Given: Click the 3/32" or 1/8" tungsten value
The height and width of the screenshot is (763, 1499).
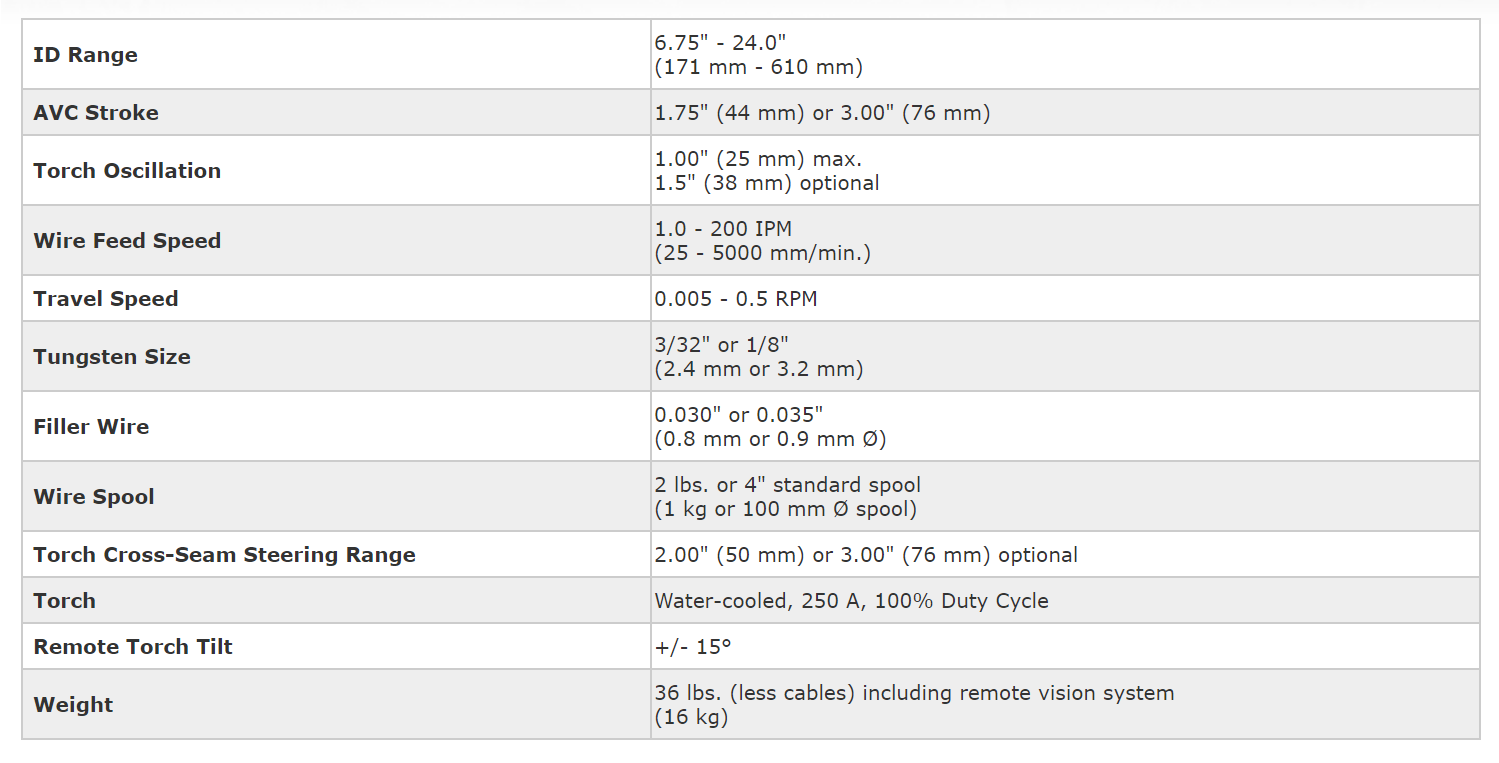Looking at the screenshot, I should point(722,345).
